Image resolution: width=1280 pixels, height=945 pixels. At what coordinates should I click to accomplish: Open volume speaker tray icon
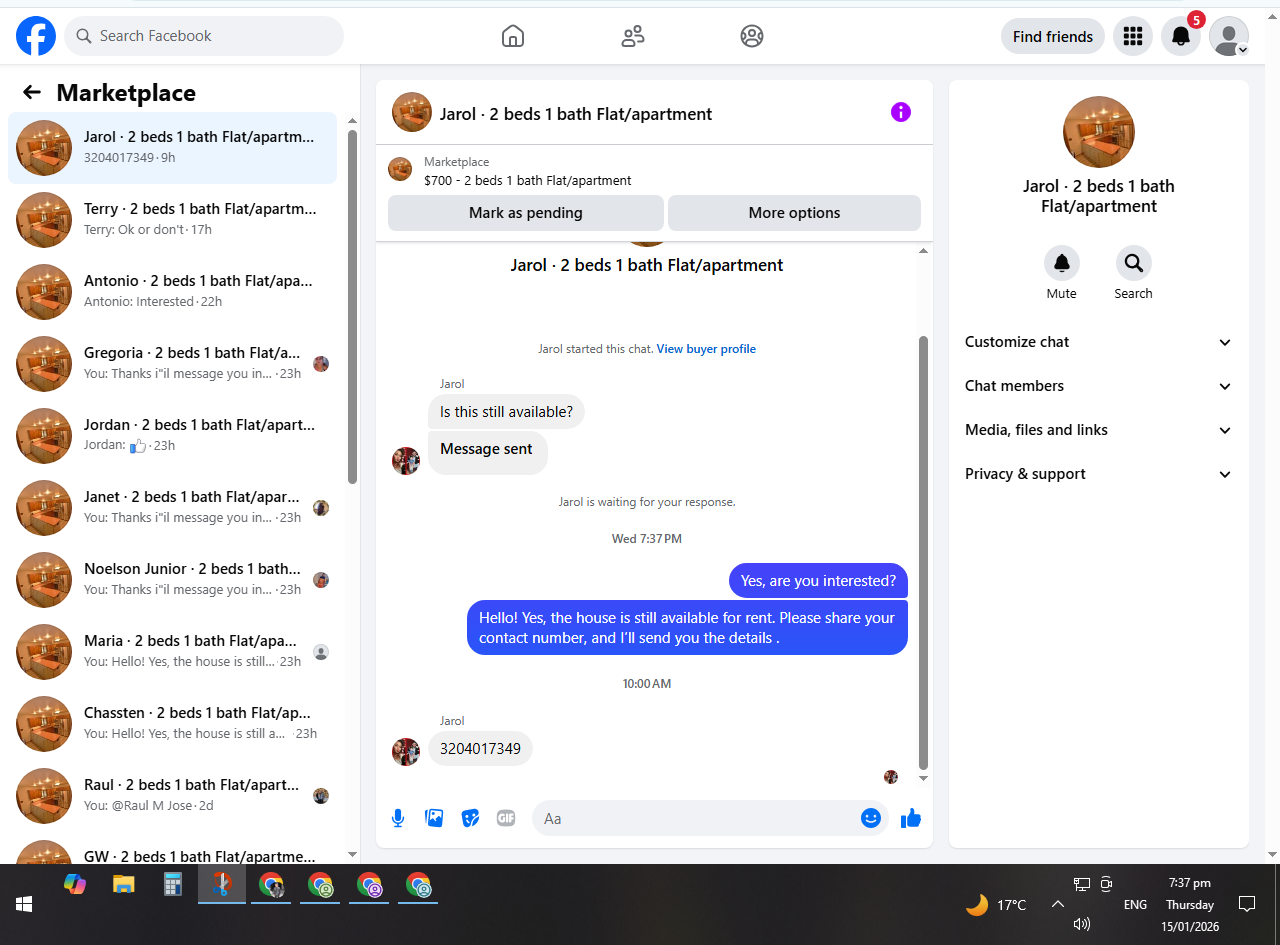pyautogui.click(x=1081, y=924)
